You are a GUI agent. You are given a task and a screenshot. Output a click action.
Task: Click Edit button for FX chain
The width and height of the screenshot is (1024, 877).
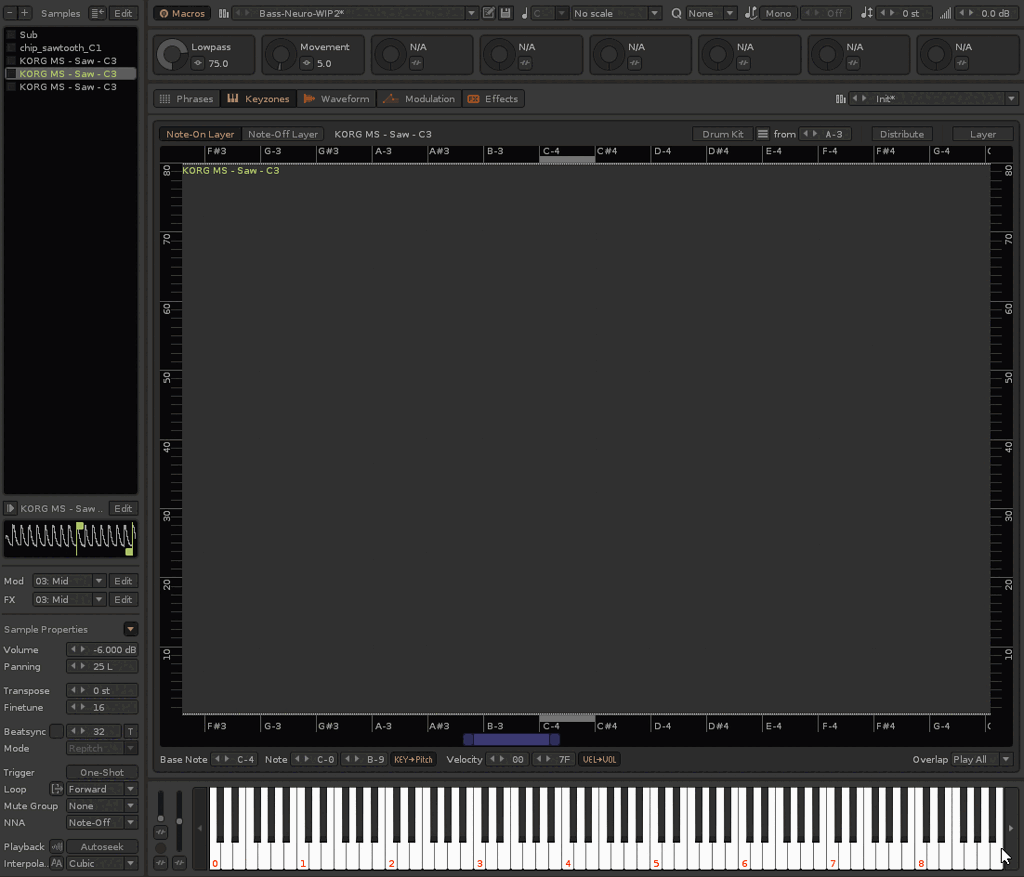(123, 599)
